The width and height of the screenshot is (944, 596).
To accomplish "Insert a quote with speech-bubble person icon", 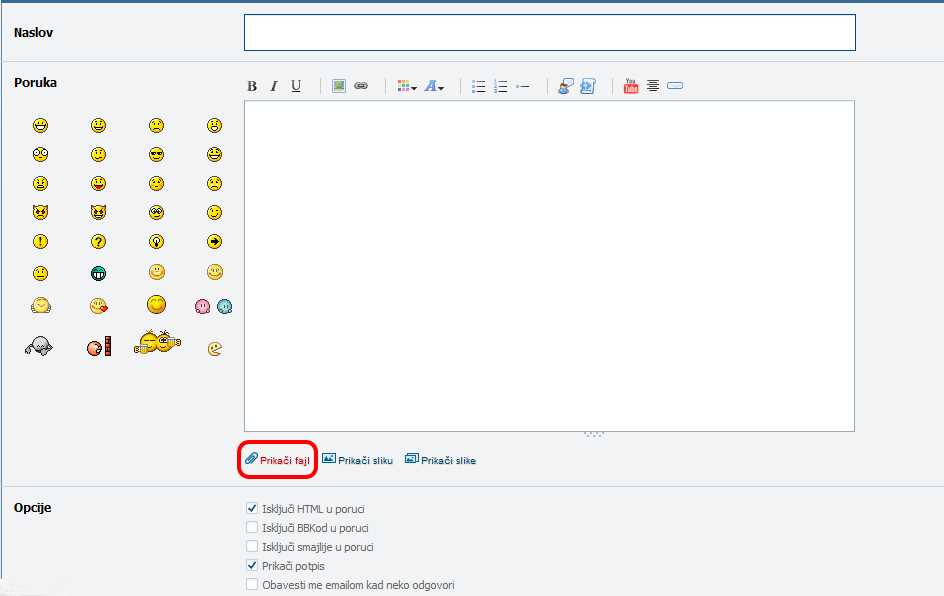I will tap(565, 86).
